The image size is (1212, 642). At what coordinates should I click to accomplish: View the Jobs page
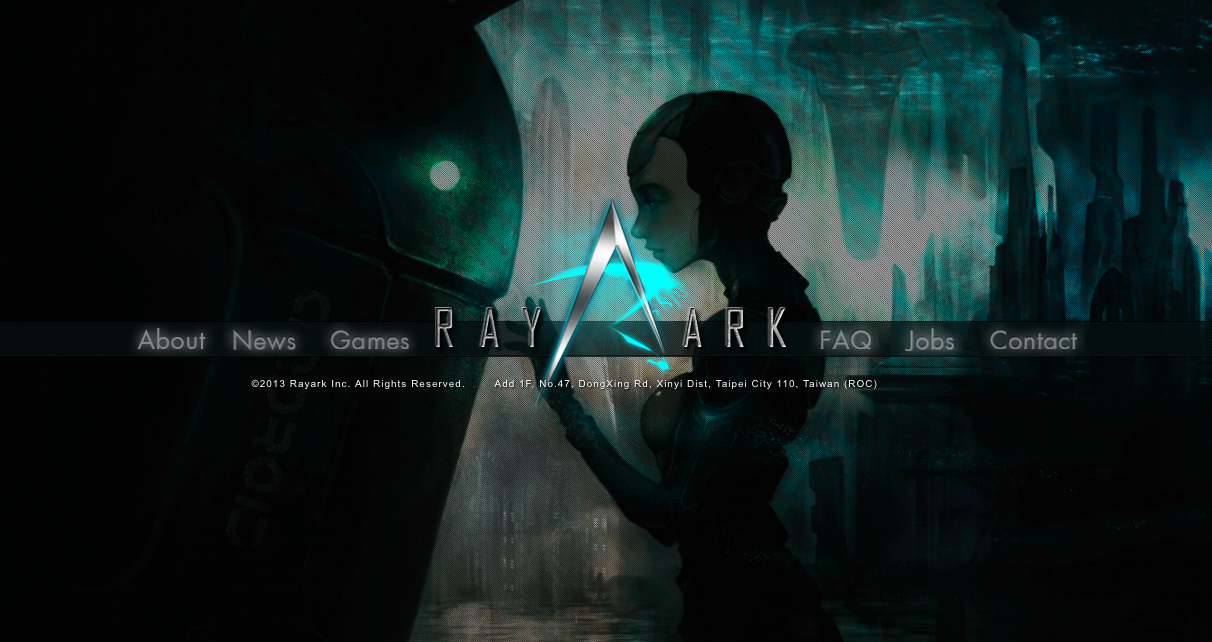(x=930, y=341)
